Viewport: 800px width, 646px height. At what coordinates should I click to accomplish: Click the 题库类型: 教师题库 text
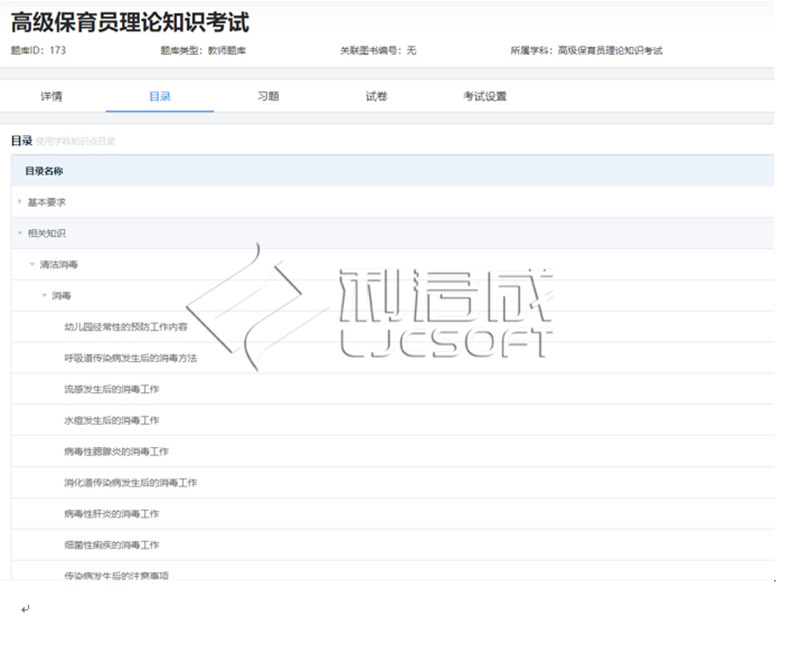coord(203,51)
